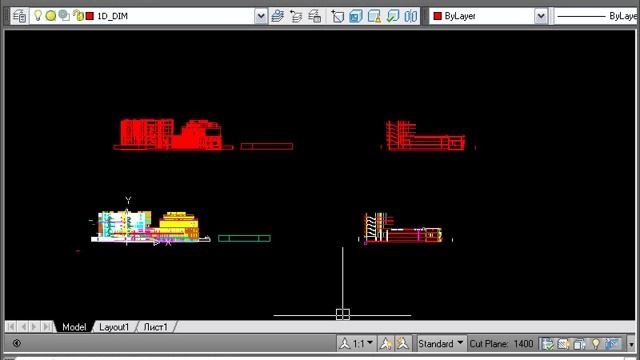Open the ByLayer linetype dropdown

(597, 16)
